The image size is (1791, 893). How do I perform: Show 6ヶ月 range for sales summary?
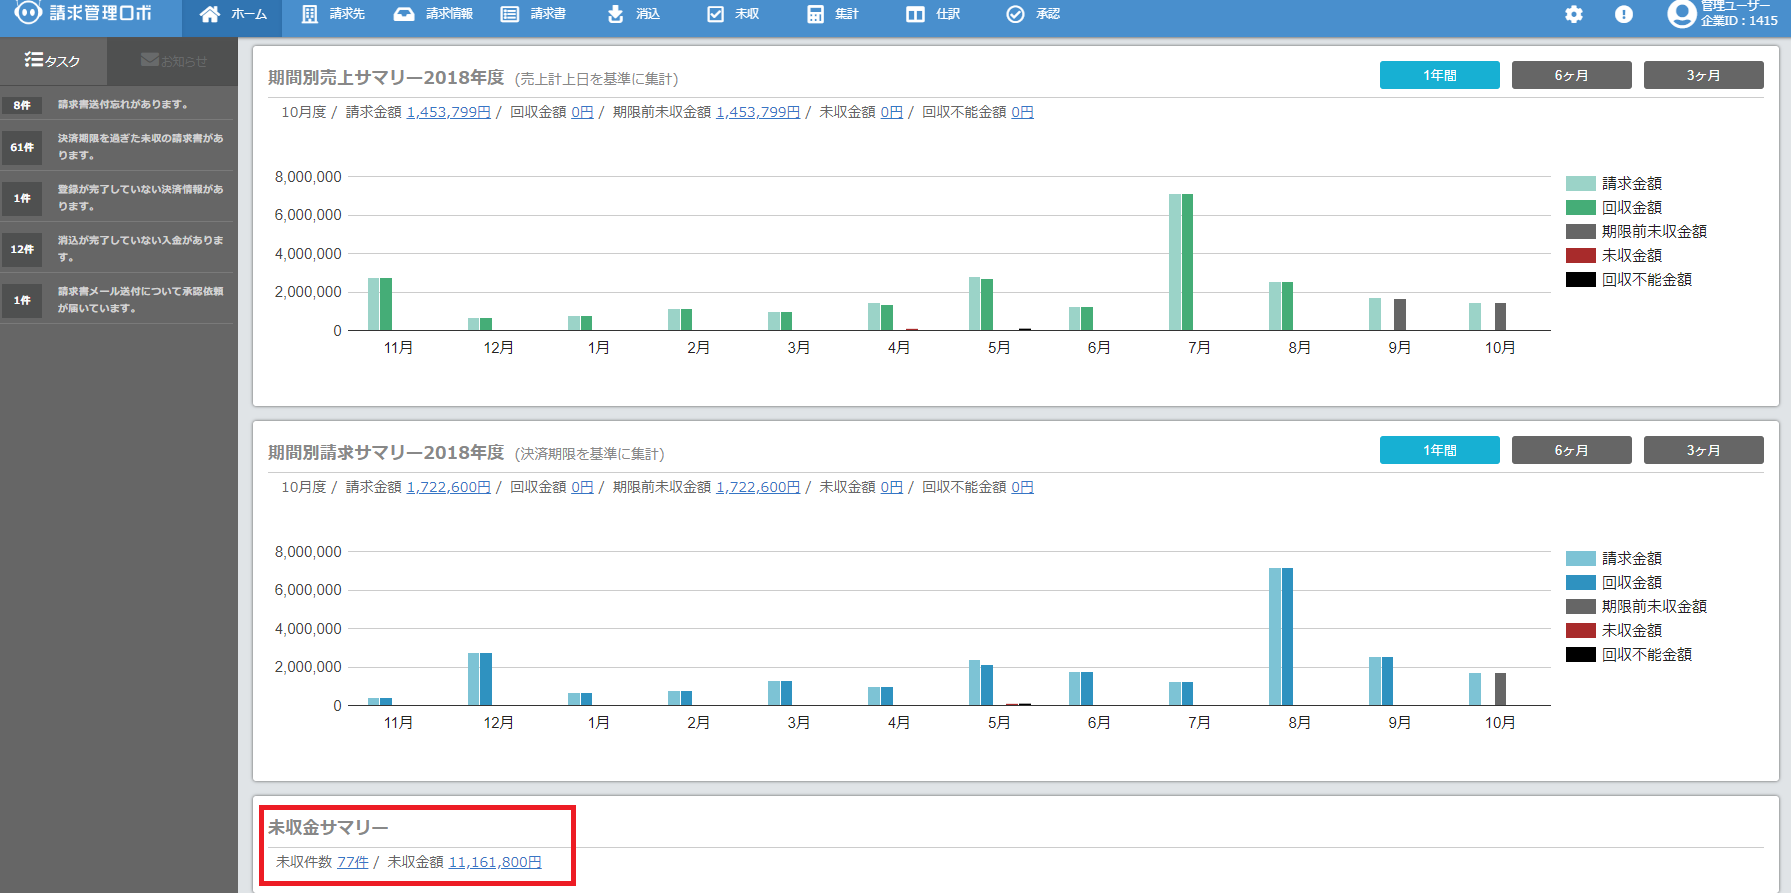[x=1571, y=75]
